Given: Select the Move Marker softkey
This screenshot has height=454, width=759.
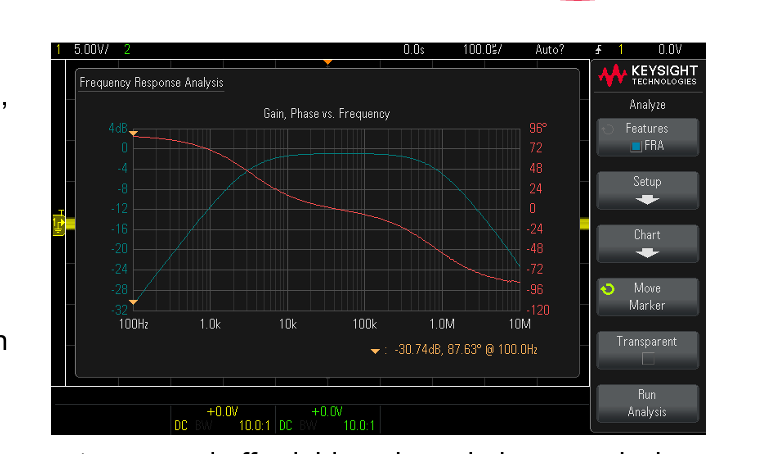Looking at the screenshot, I should pyautogui.click(x=647, y=297).
